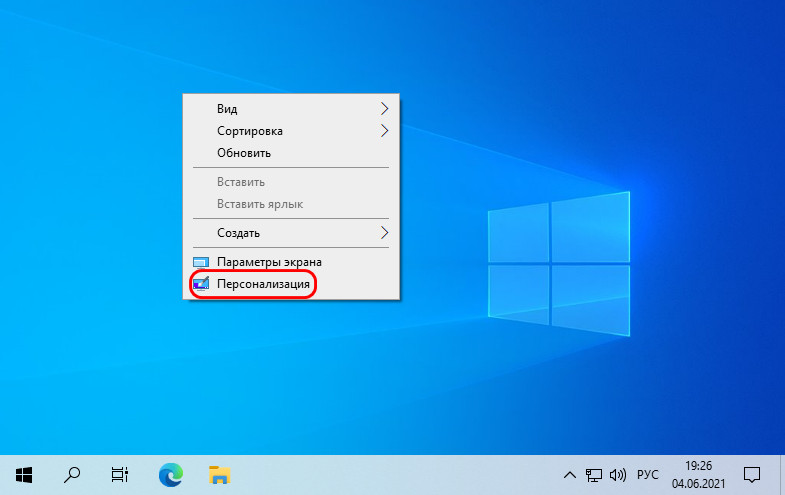Viewport: 785px width, 495px height.
Task: Click the Параметры экрана monitor icon
Action: (201, 262)
